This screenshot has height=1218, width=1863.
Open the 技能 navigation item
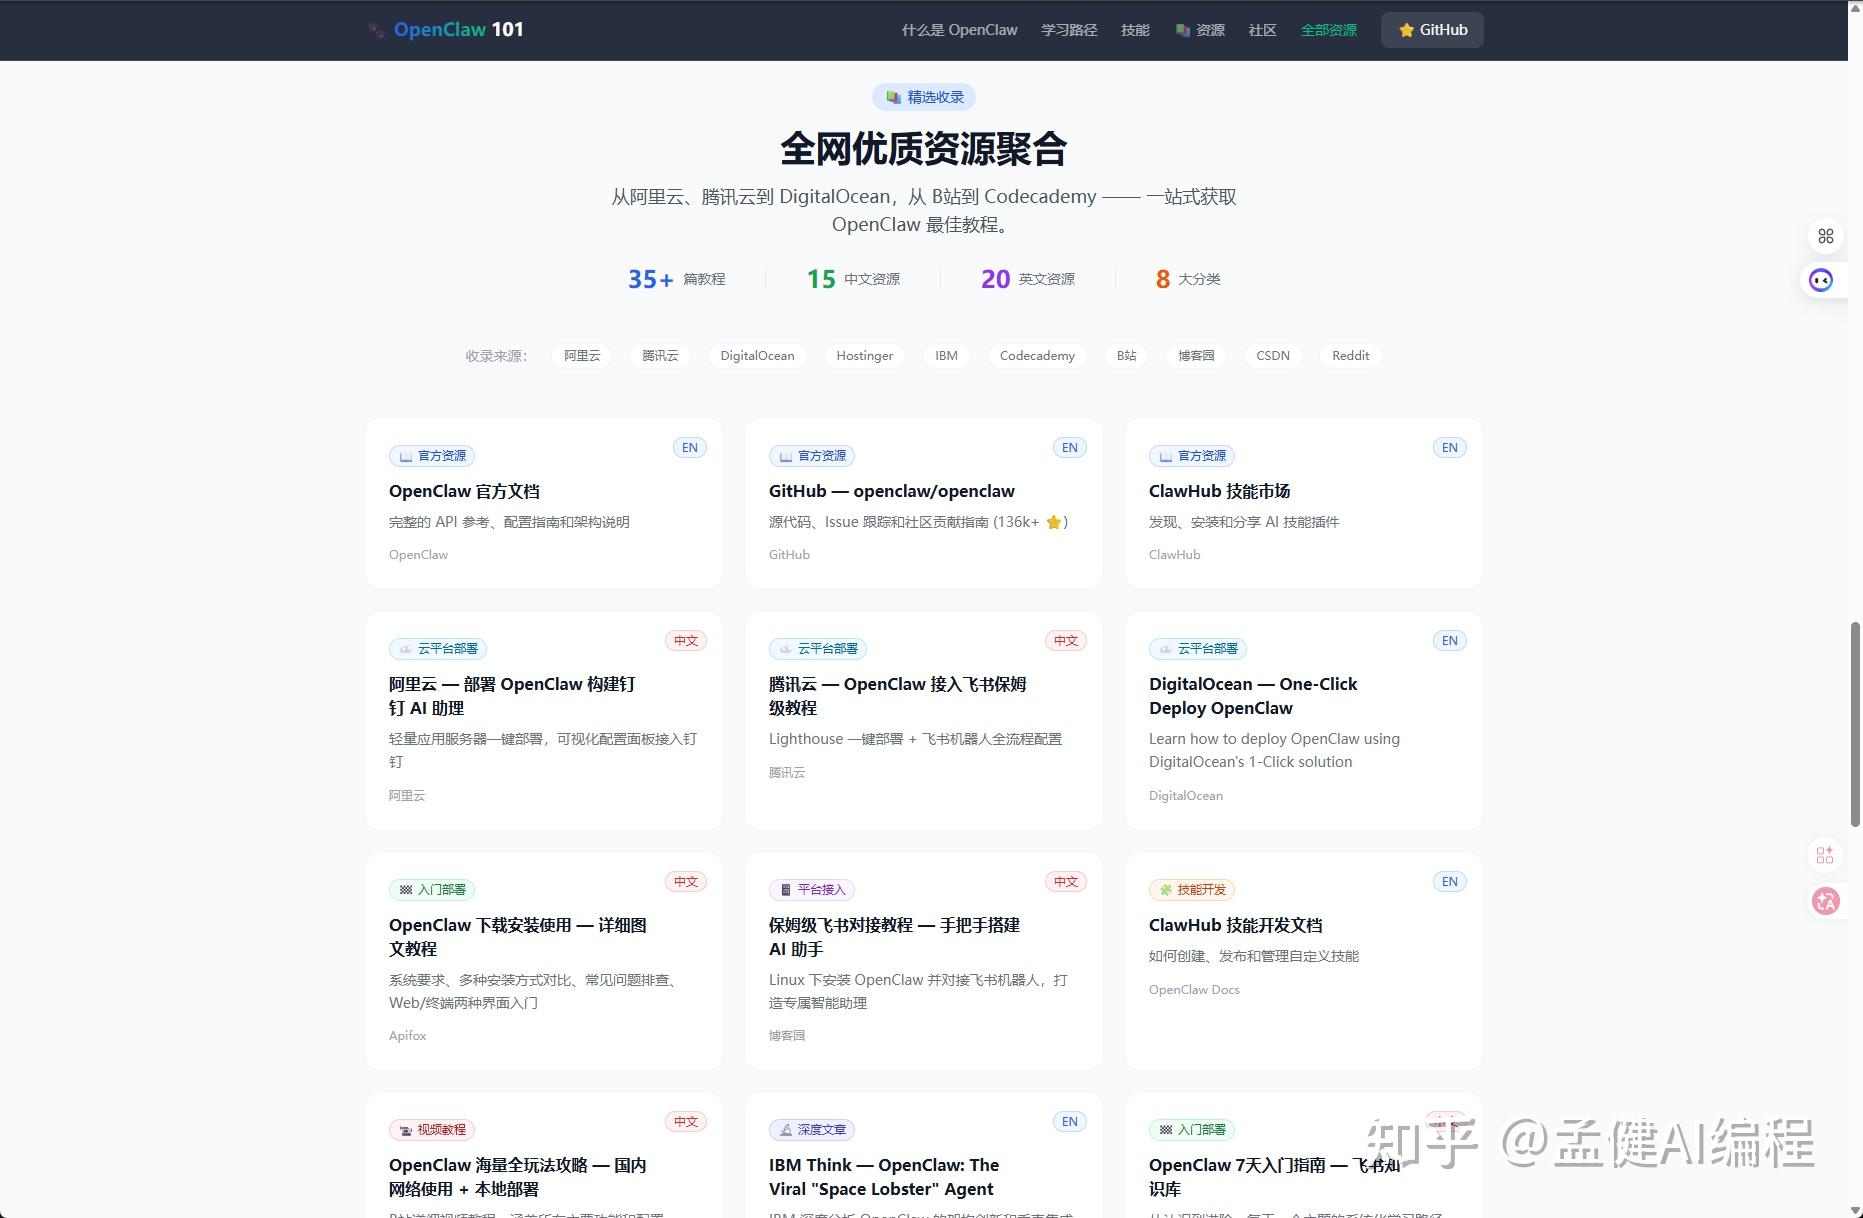(1135, 30)
